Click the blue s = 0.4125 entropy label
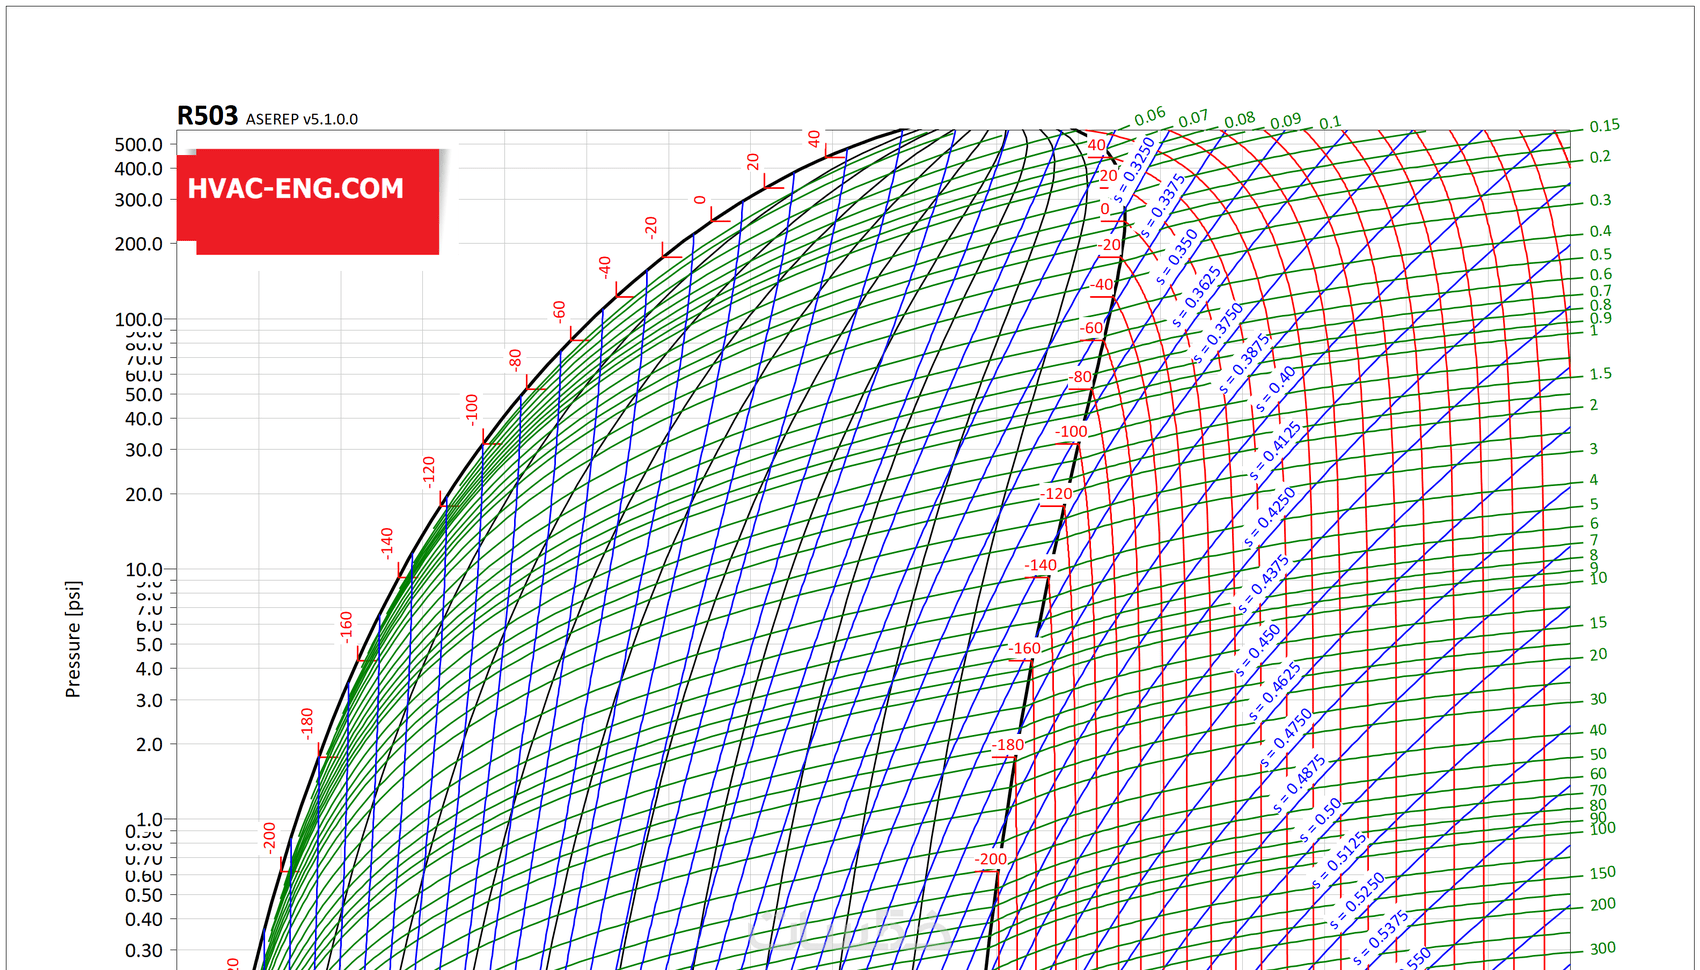The width and height of the screenshot is (1700, 970). click(x=1275, y=451)
